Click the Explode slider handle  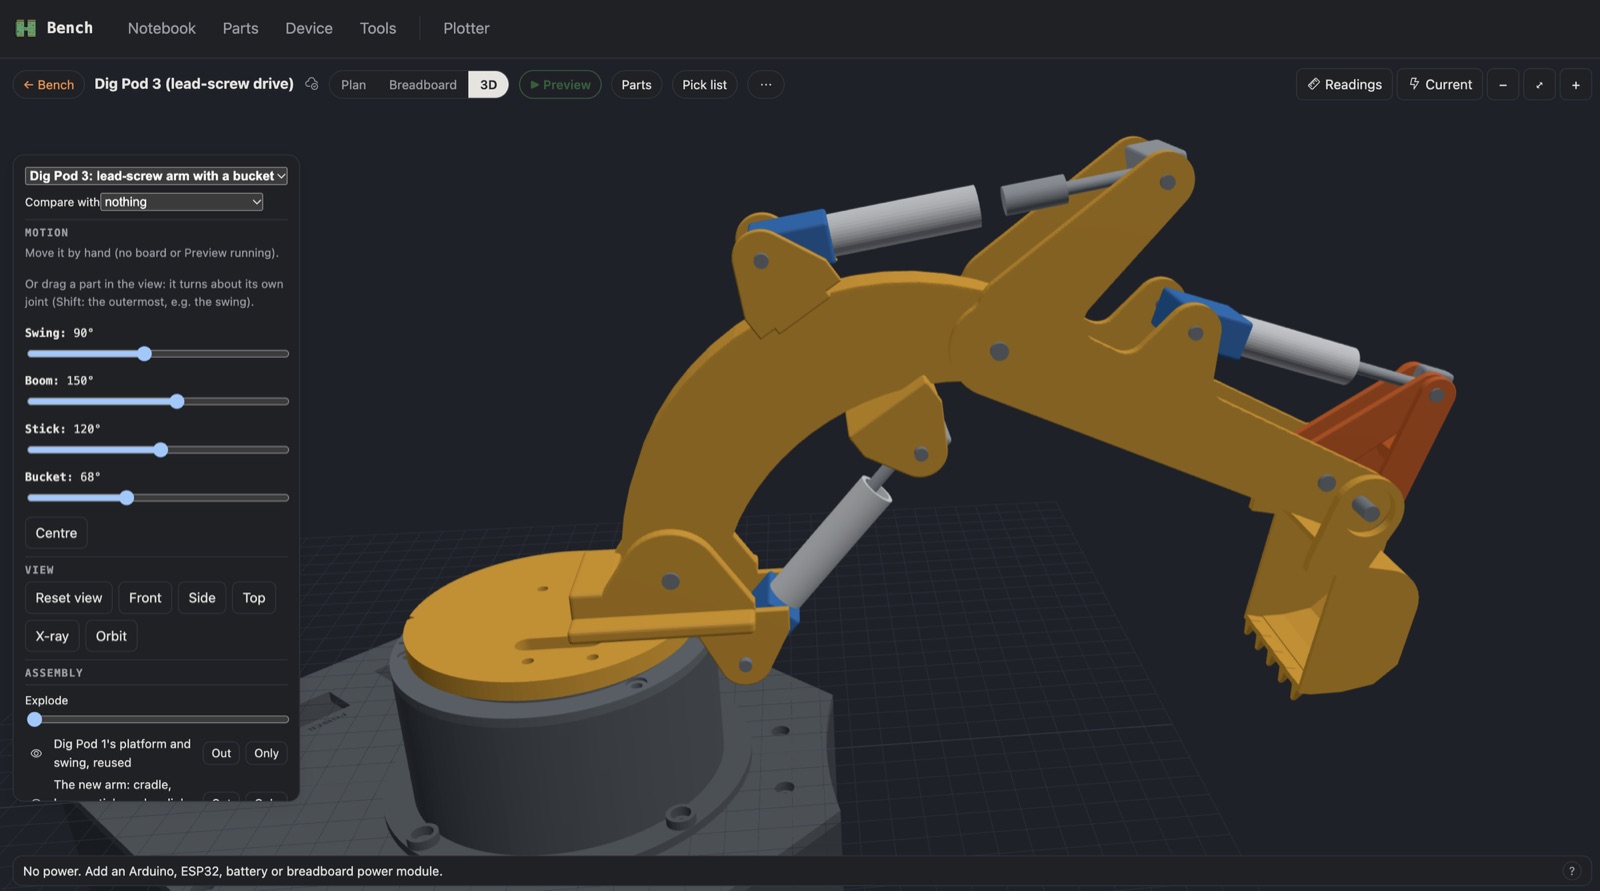[35, 720]
